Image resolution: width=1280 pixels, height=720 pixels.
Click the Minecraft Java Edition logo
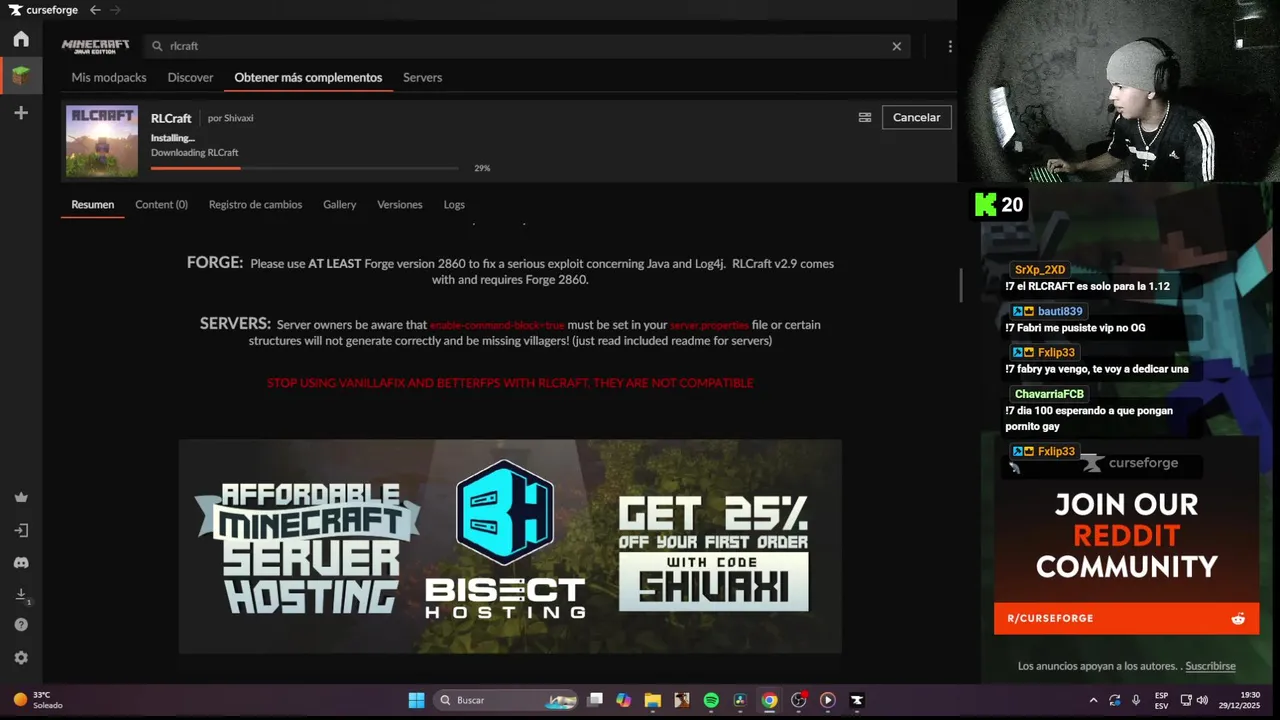[x=95, y=46]
